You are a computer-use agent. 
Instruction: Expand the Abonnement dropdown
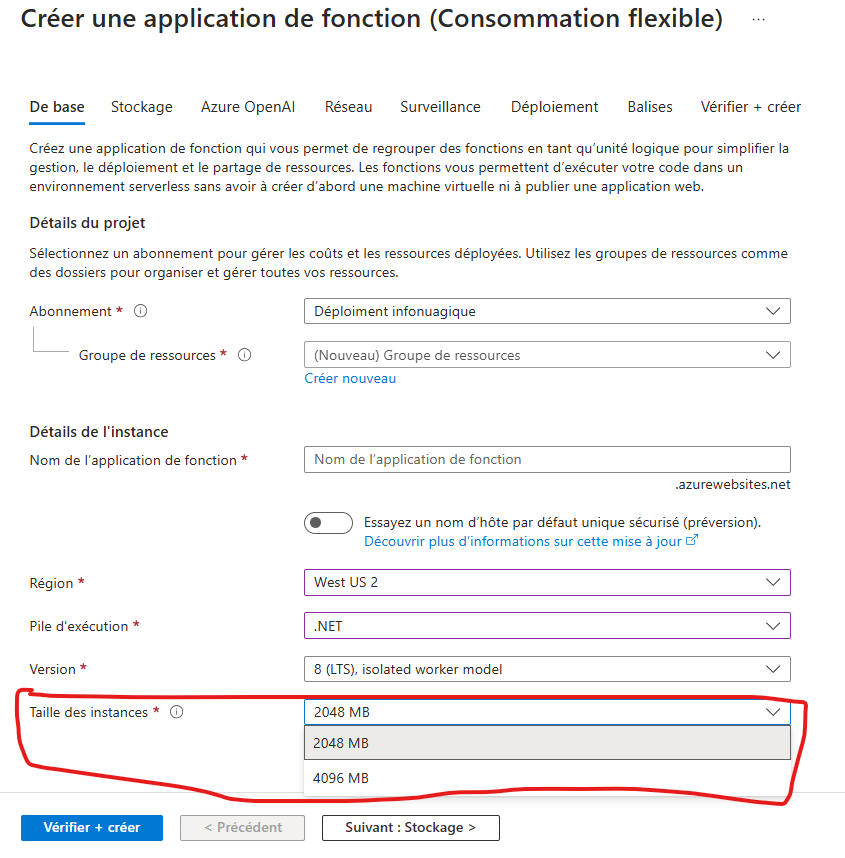547,311
